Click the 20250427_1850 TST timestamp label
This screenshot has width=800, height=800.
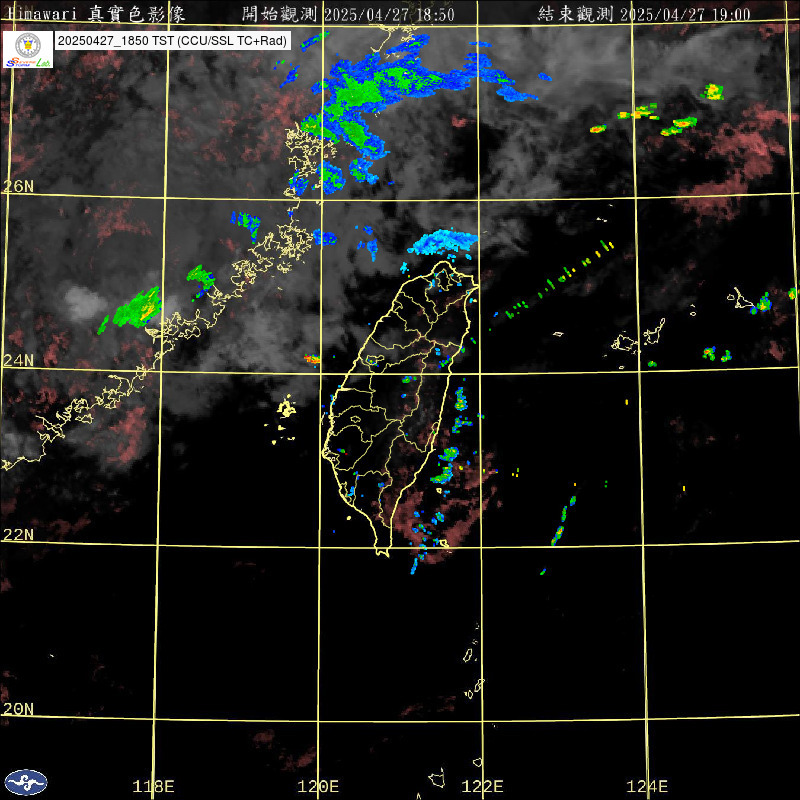coord(172,41)
